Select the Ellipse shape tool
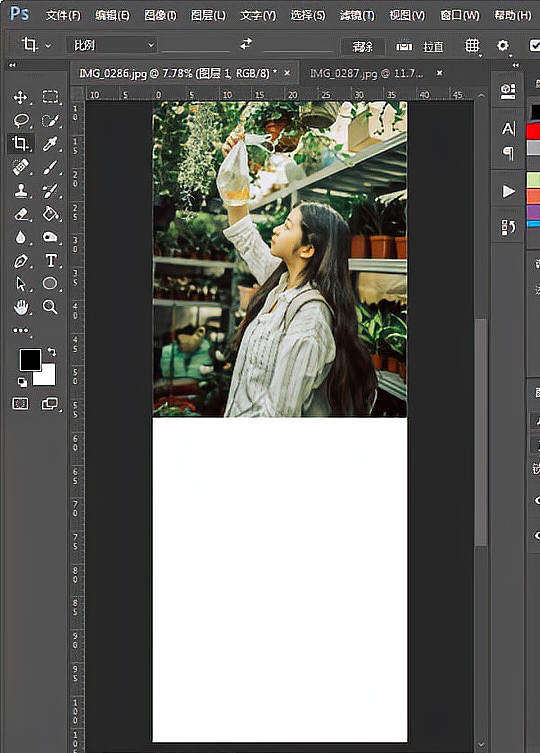The height and width of the screenshot is (753, 540). click(x=50, y=283)
